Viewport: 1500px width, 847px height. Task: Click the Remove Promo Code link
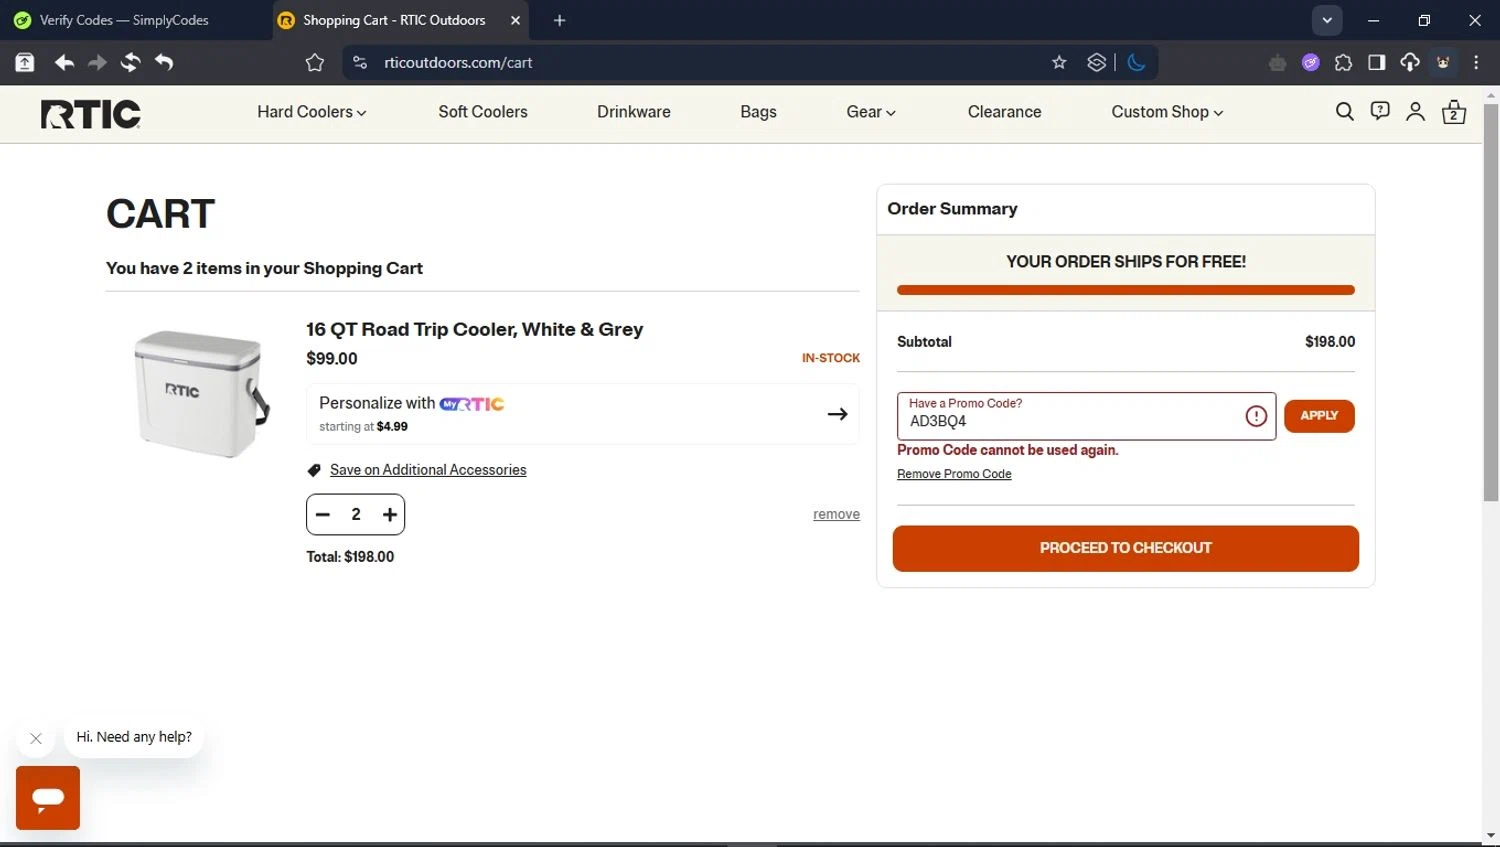click(x=954, y=474)
